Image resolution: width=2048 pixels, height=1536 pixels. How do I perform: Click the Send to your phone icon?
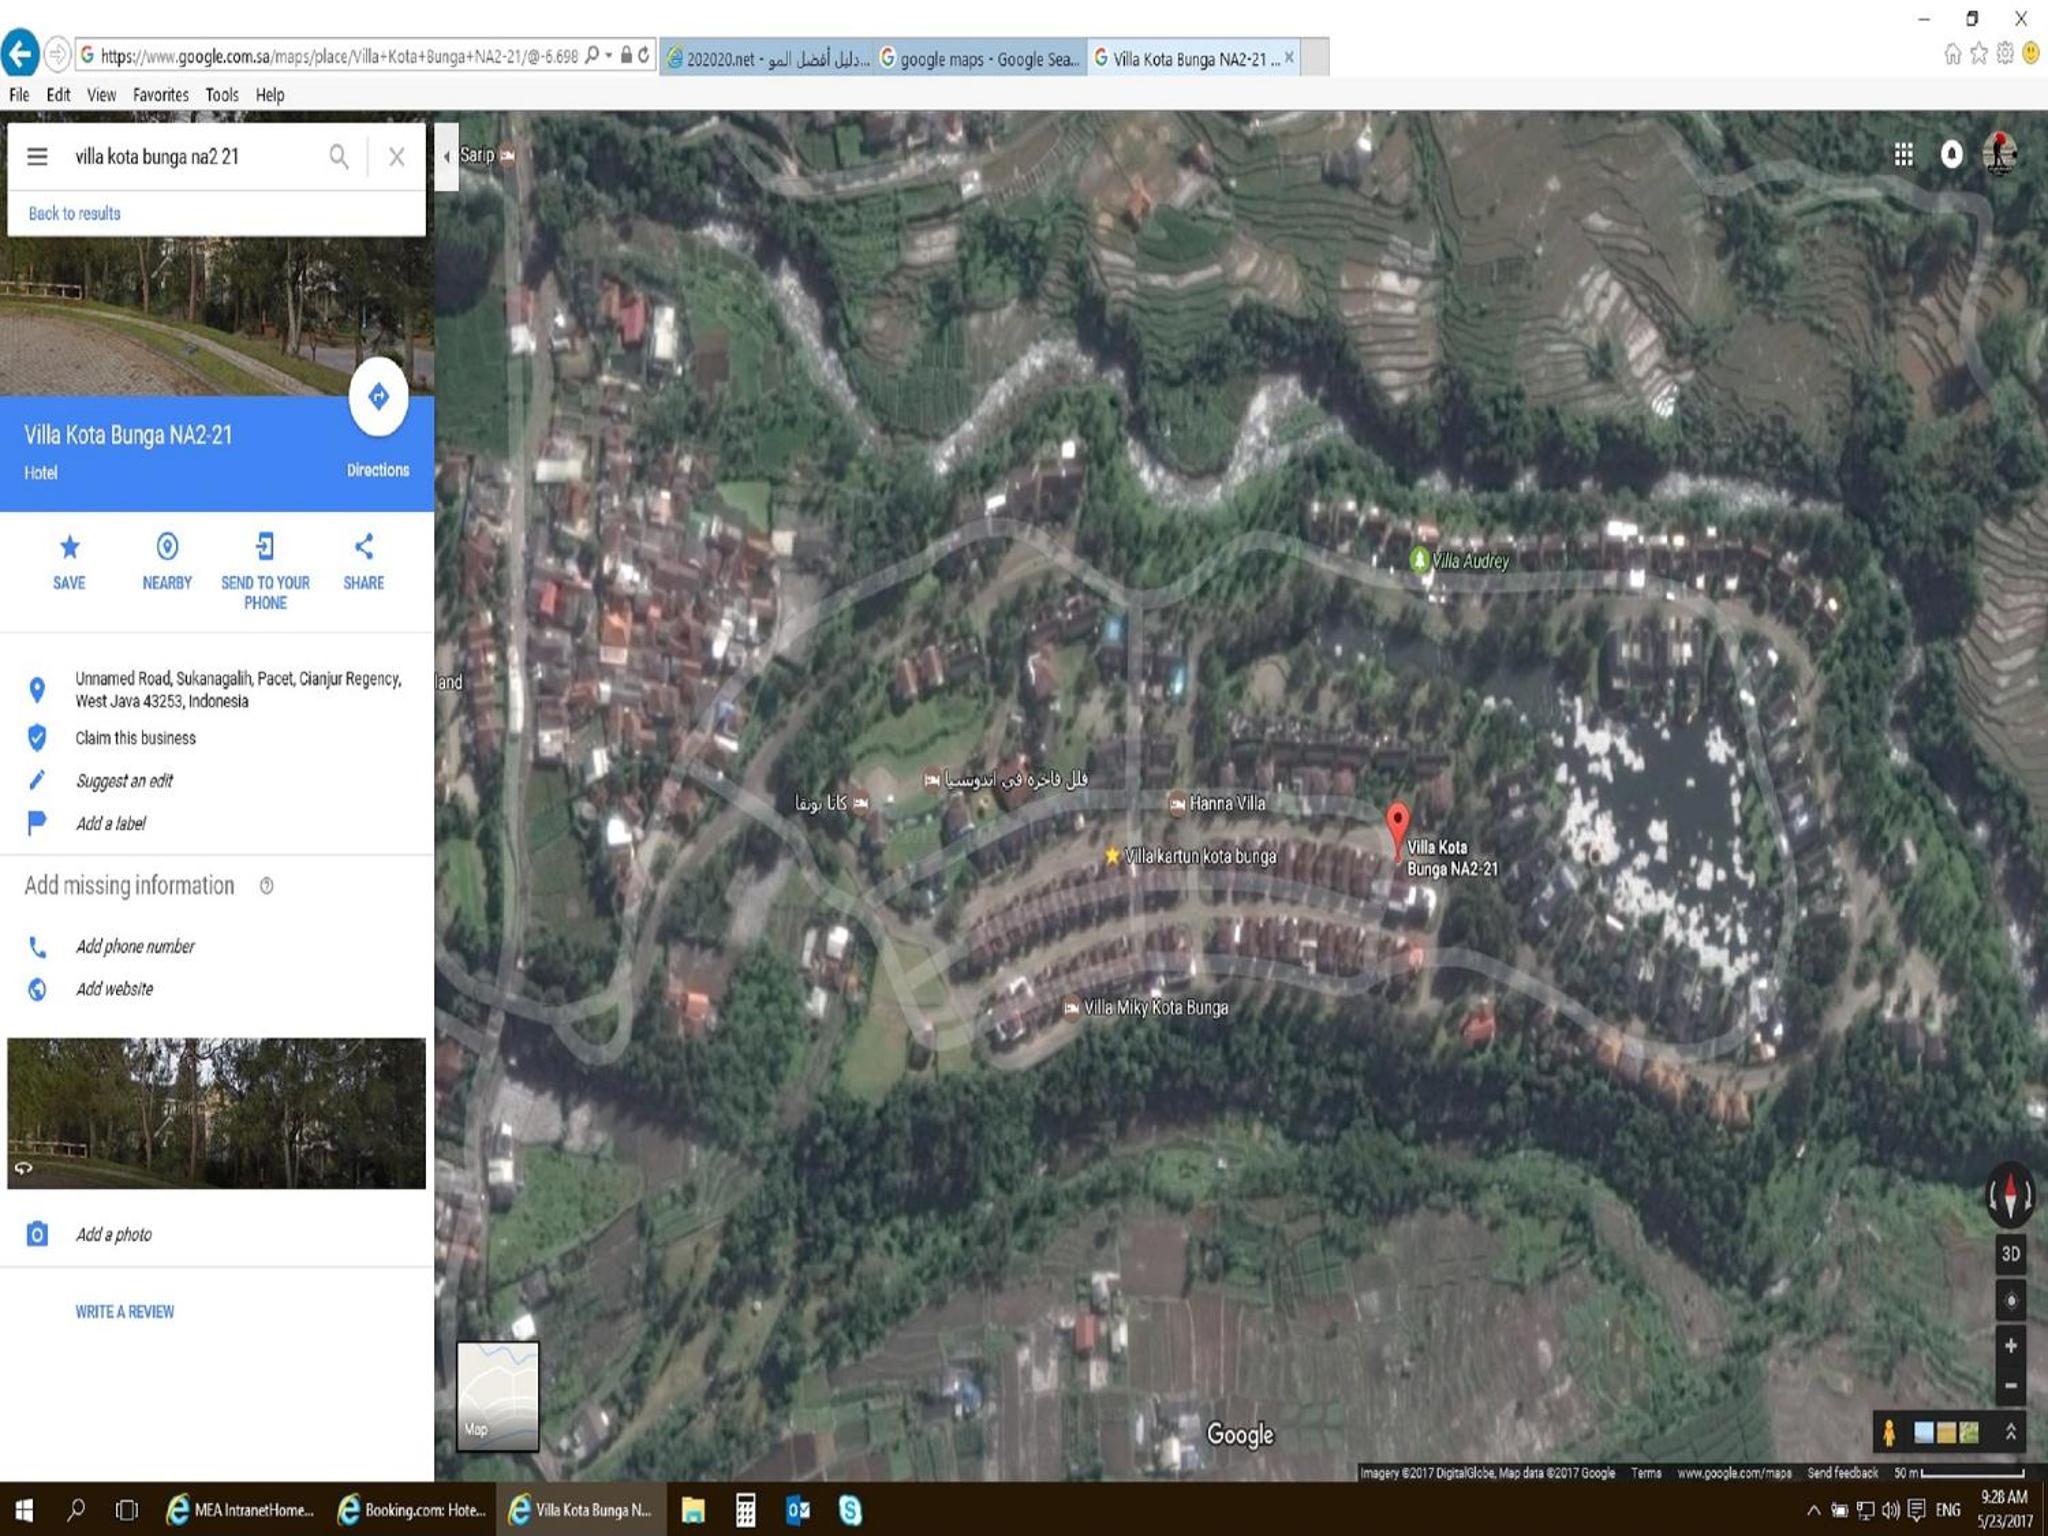pos(265,547)
